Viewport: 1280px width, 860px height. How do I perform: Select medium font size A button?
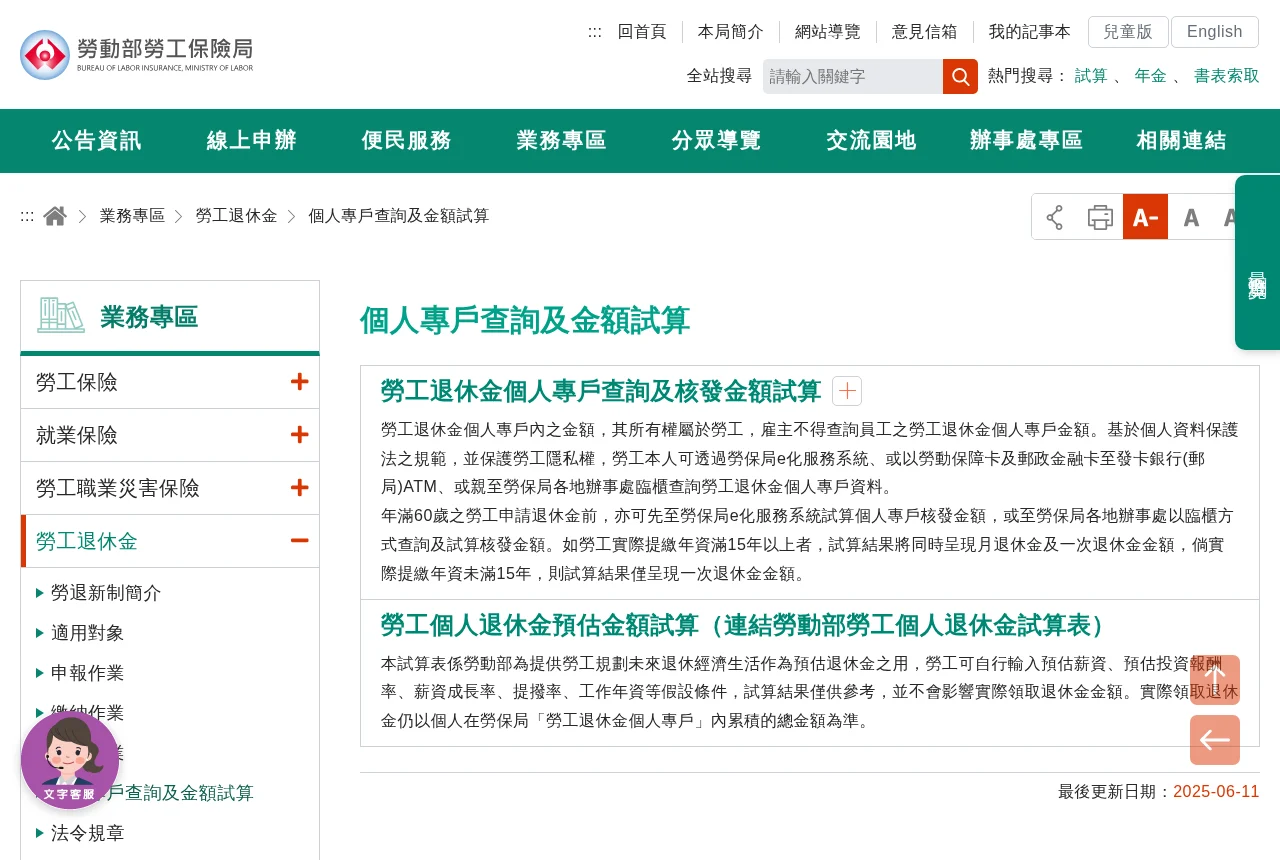[x=1191, y=217]
